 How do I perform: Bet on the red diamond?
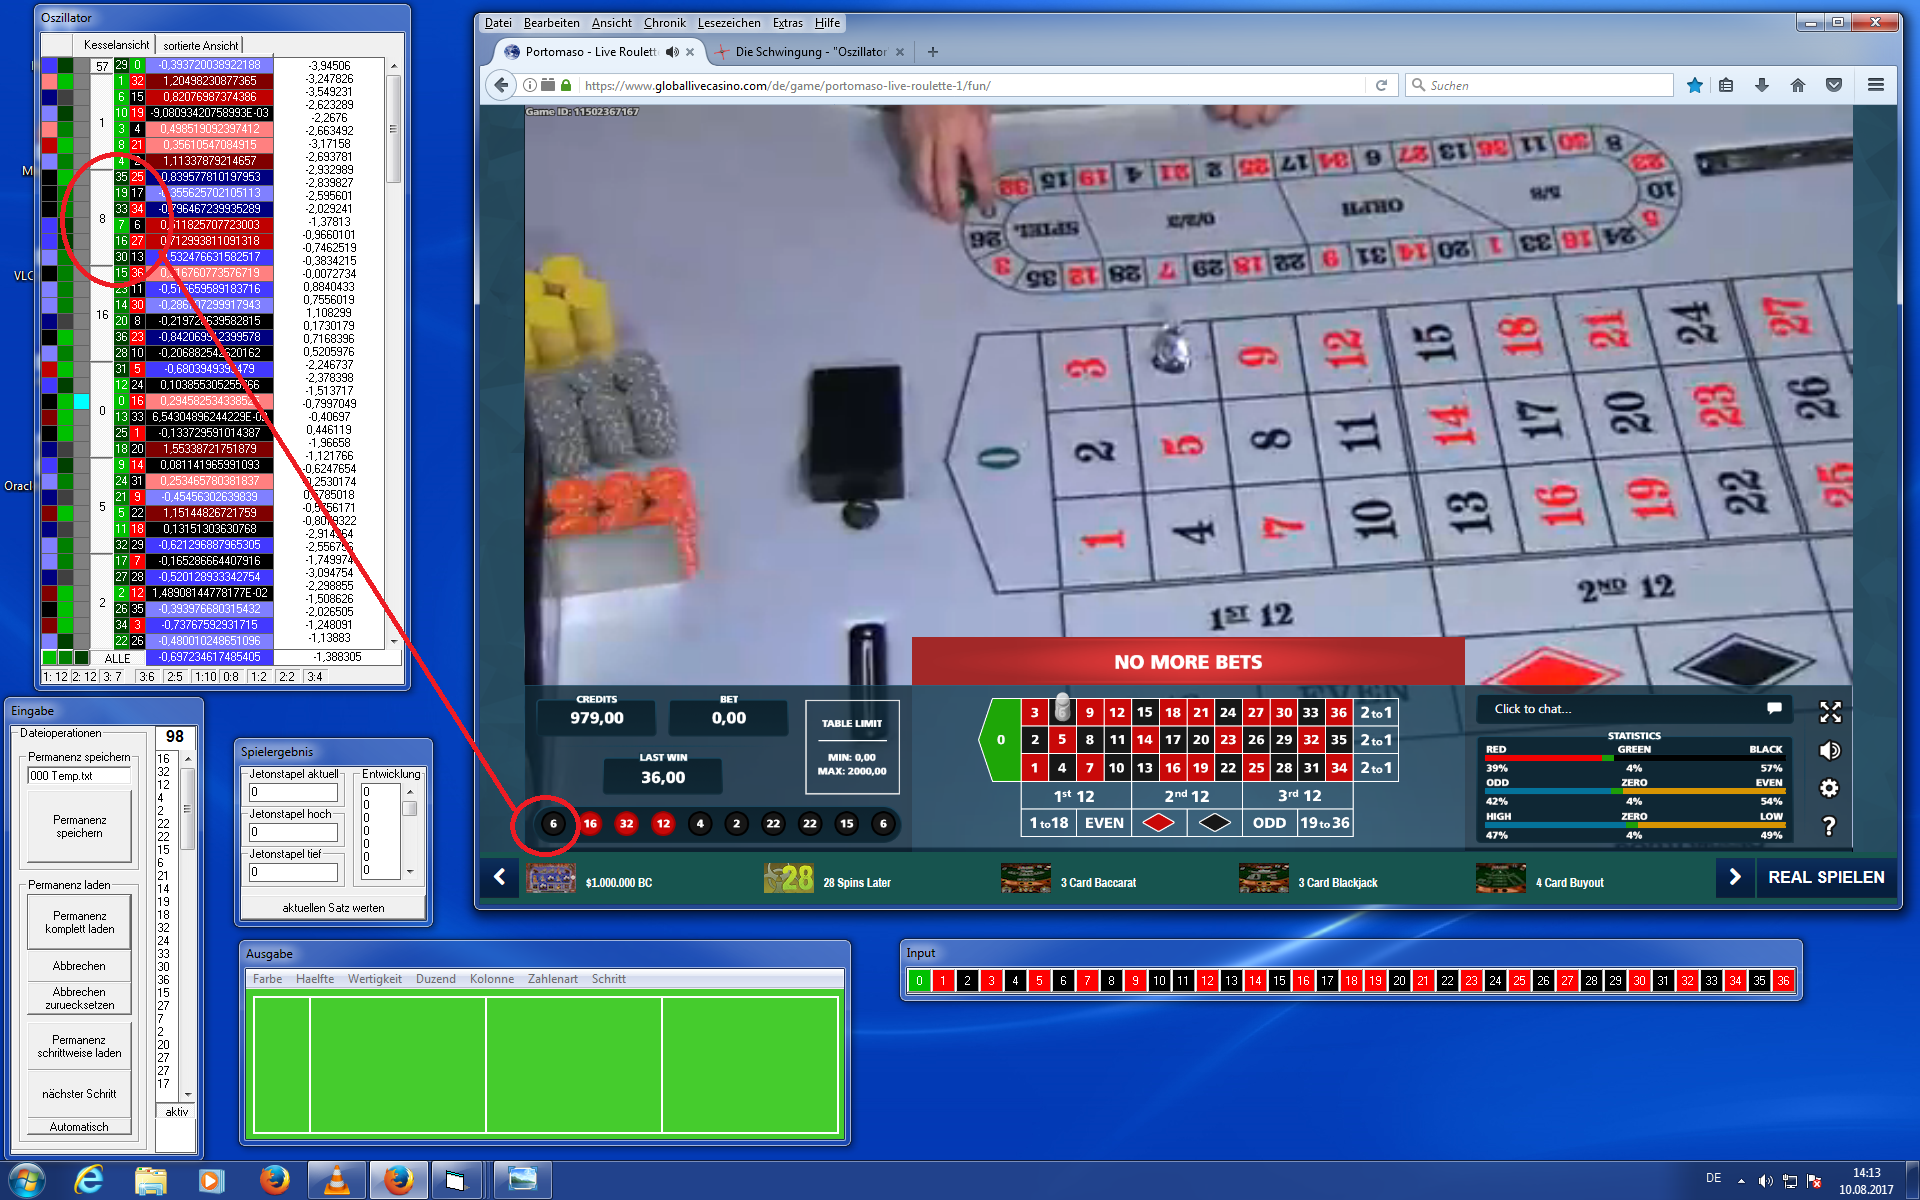point(1159,823)
